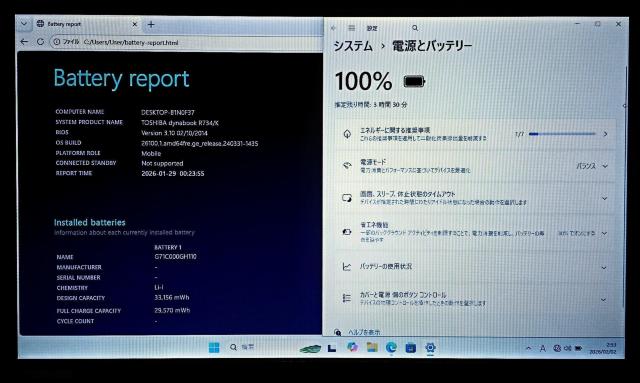Viewport: 640px width, 383px height.
Task: Open a new browser tab
Action: (x=151, y=24)
